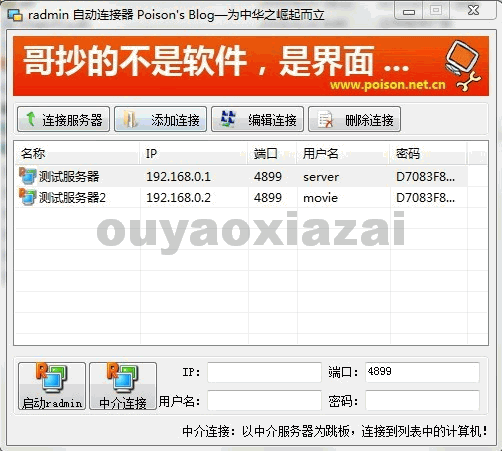Focus the 用户名 username input field
This screenshot has width=502, height=451.
click(264, 400)
